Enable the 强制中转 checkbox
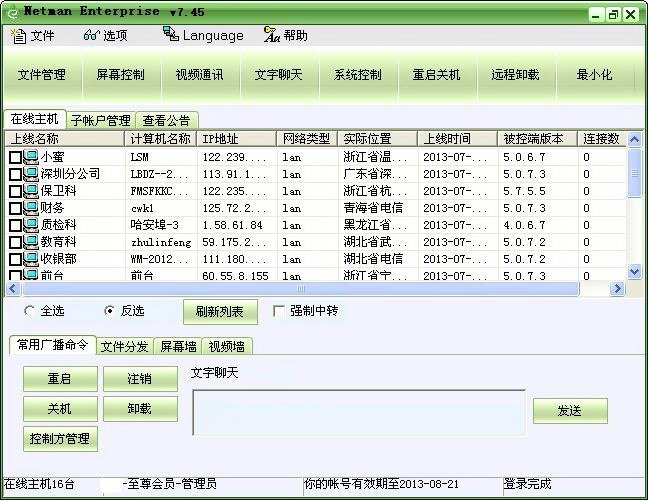The height and width of the screenshot is (500, 648). [x=279, y=311]
